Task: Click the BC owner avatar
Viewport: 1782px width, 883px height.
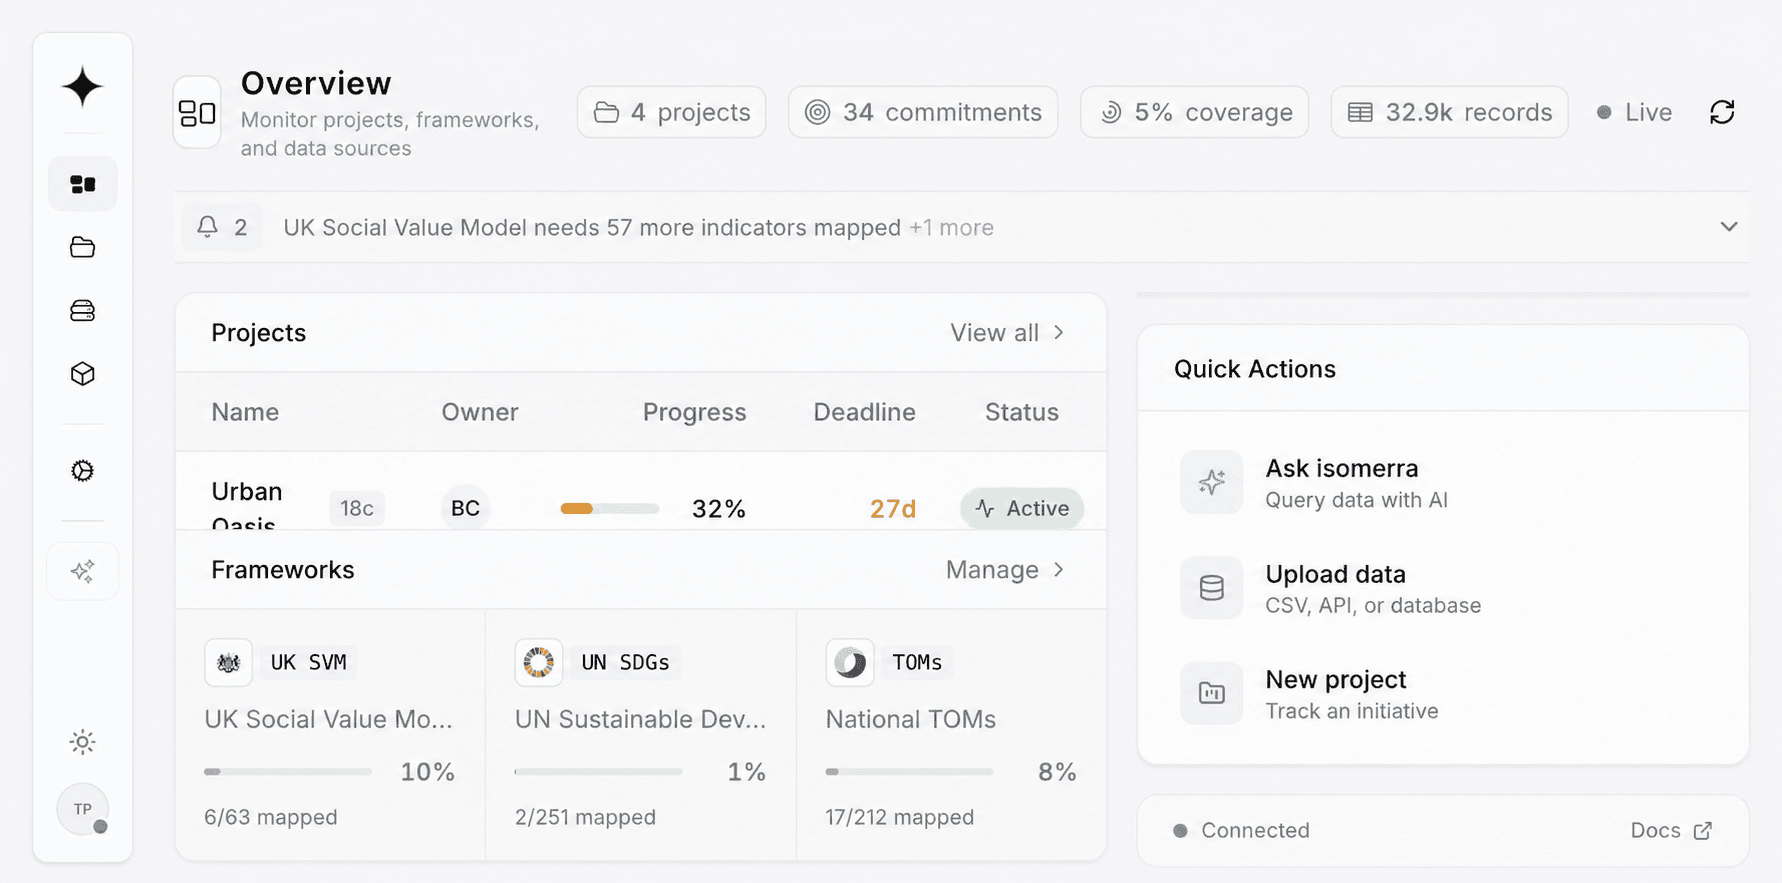Action: (465, 508)
